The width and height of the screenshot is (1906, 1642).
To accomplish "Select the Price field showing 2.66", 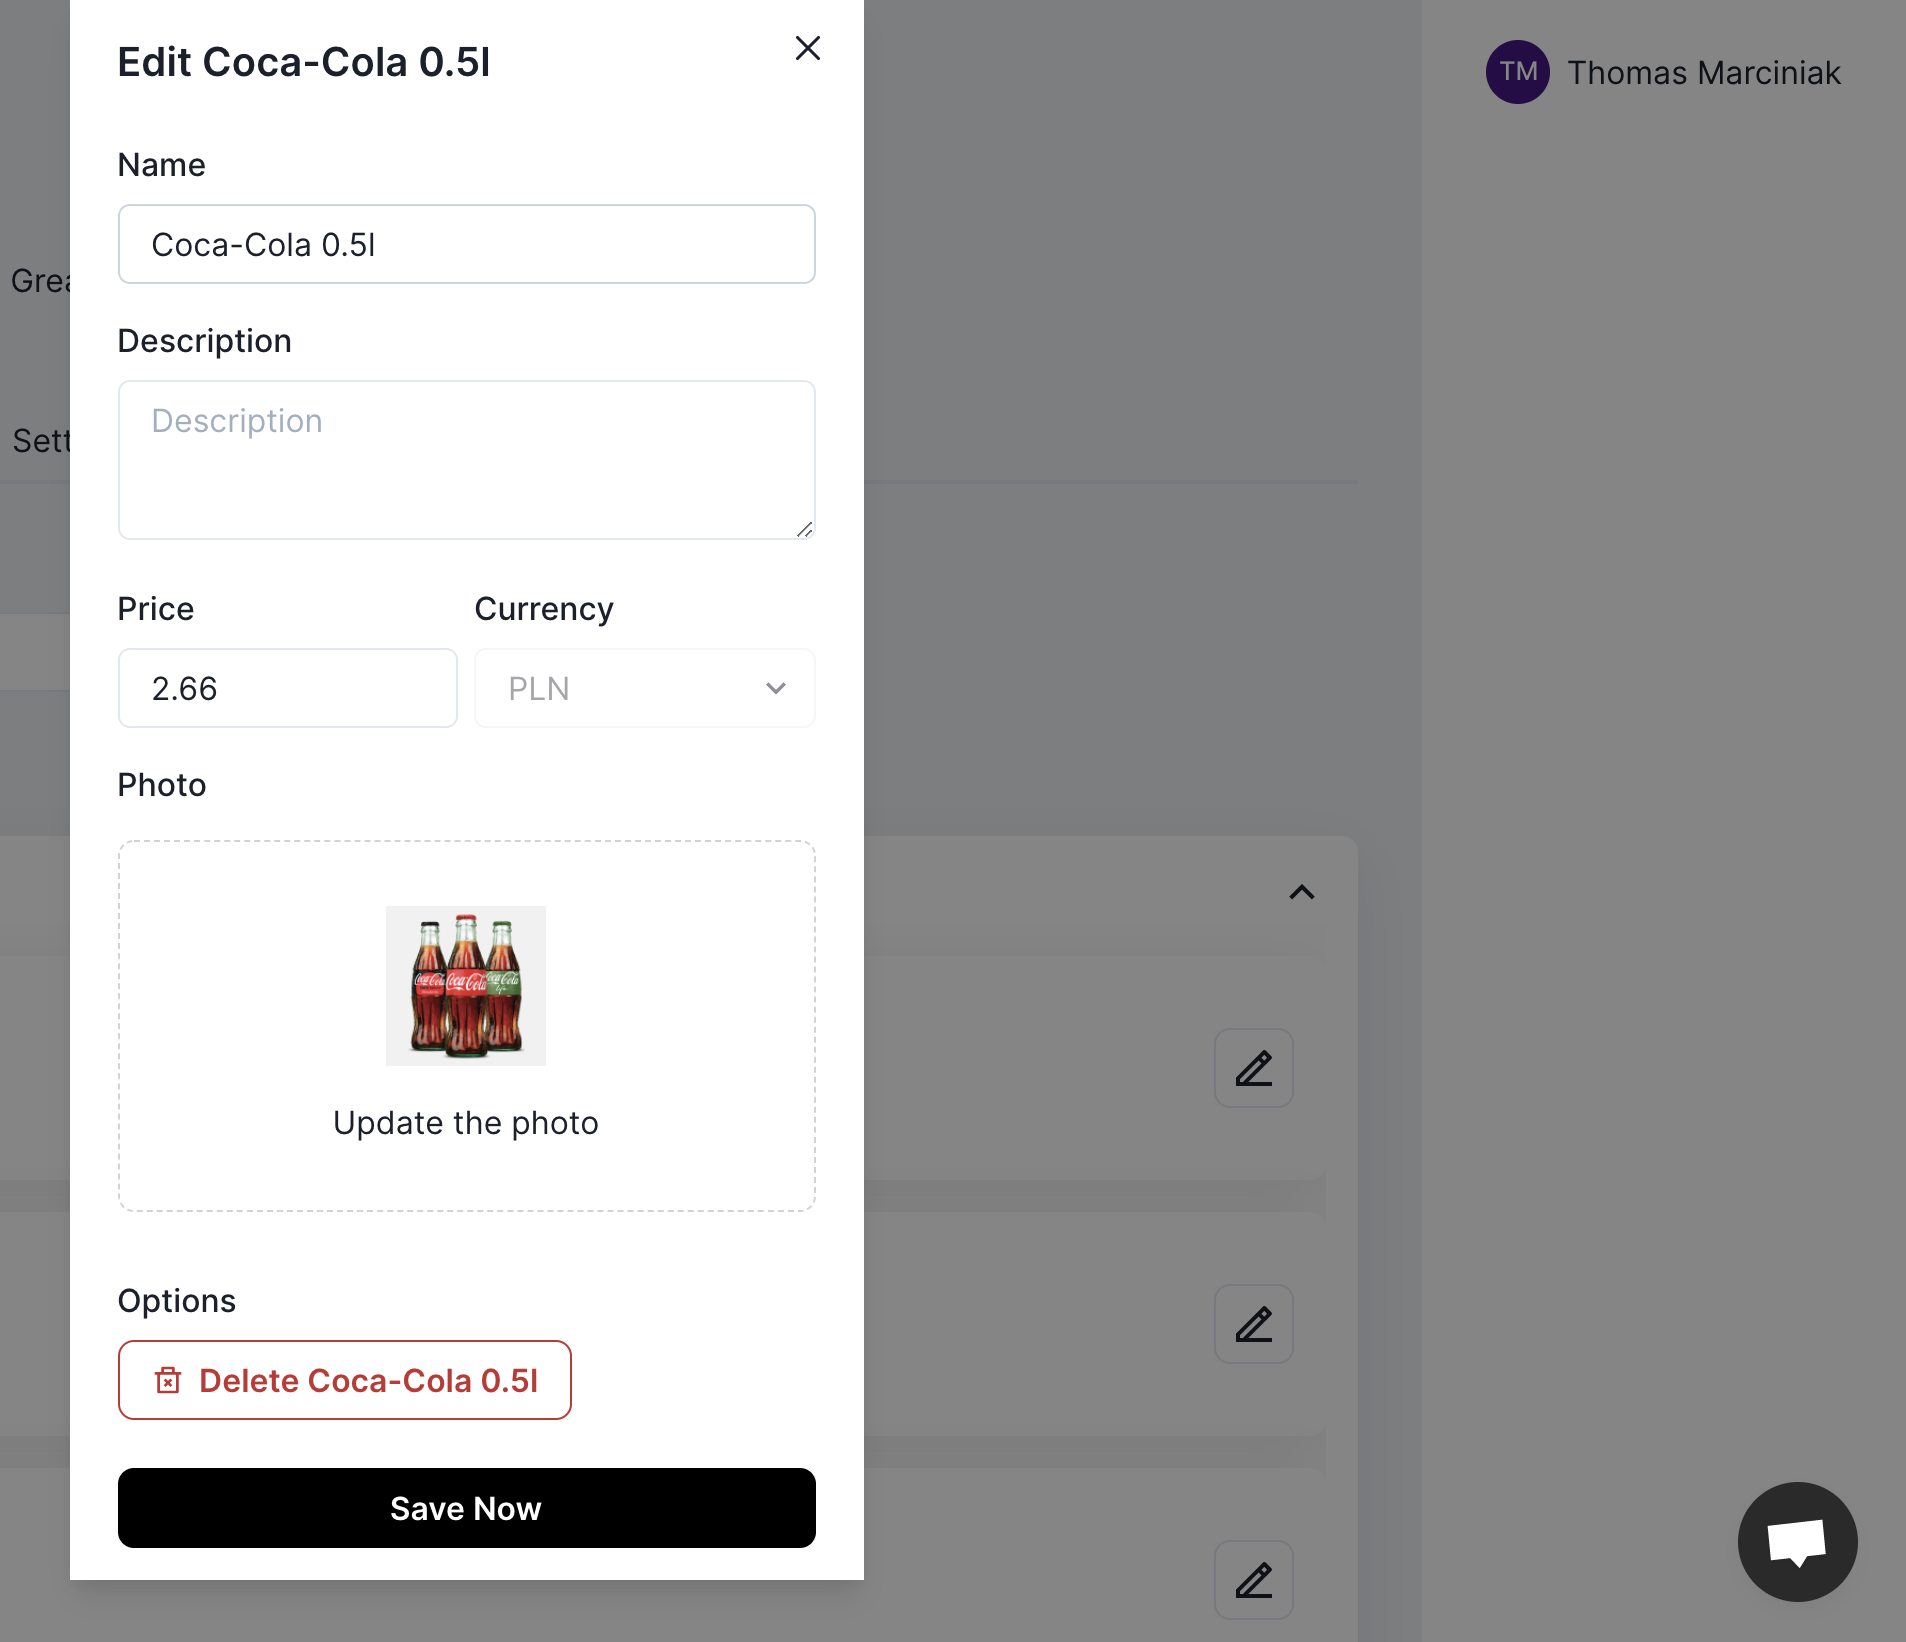I will pyautogui.click(x=287, y=688).
